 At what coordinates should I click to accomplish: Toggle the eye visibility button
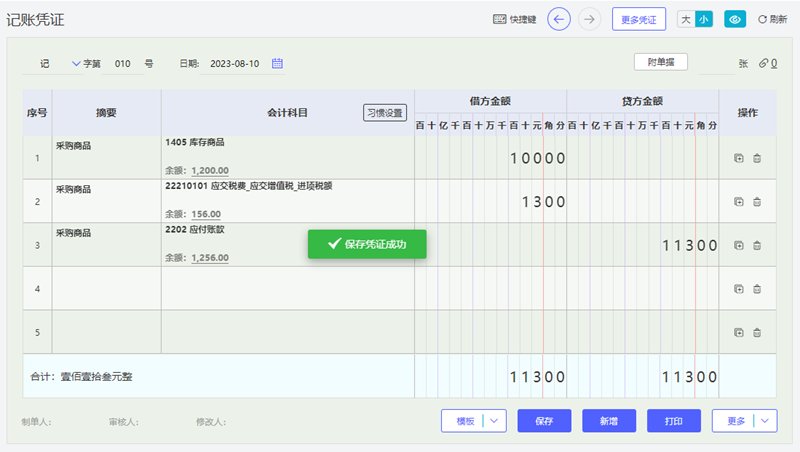[735, 19]
